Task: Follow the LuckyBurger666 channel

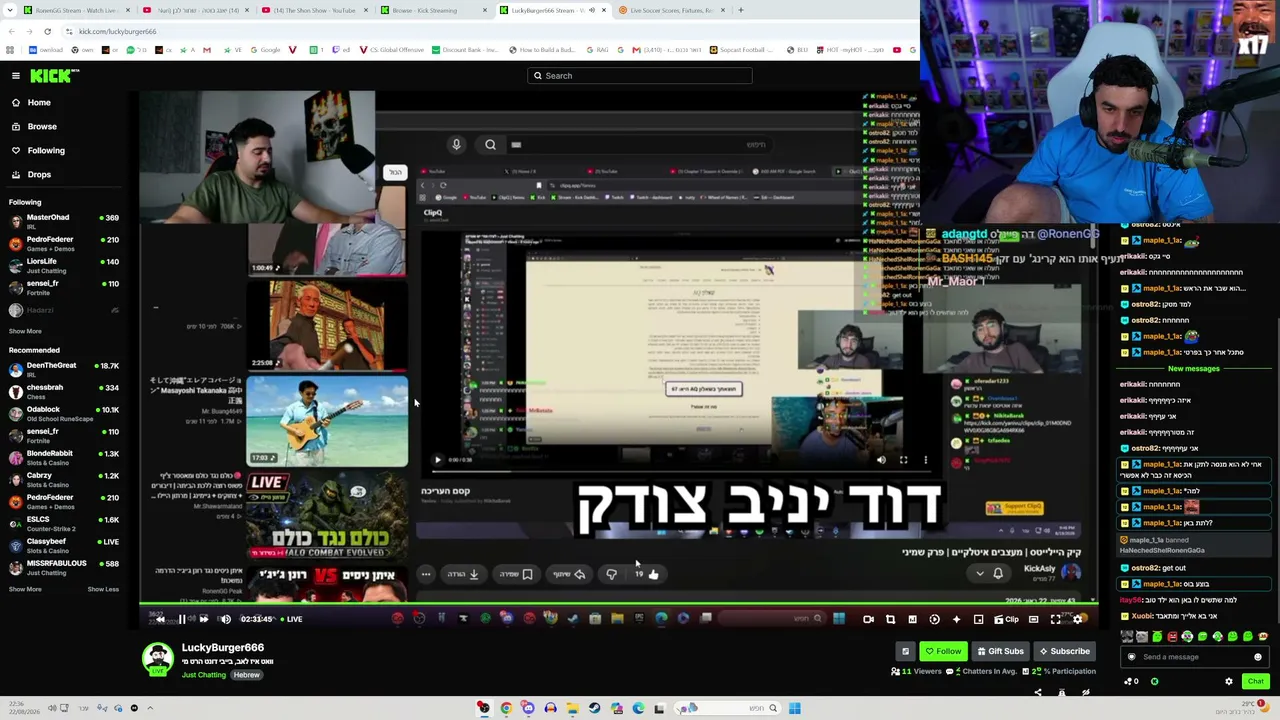Action: 943,651
